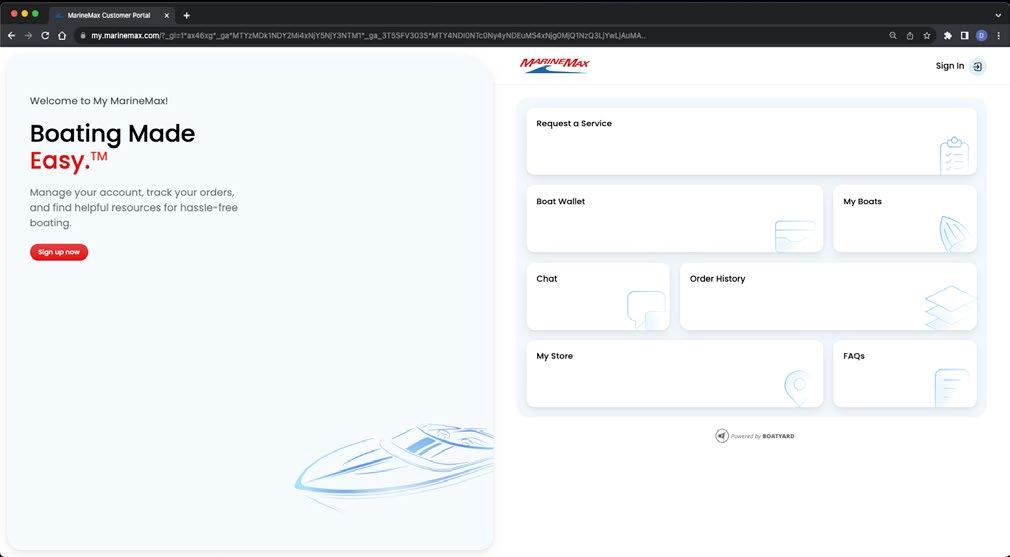The image size is (1010, 557).
Task: Open the Order History card
Action: [828, 296]
